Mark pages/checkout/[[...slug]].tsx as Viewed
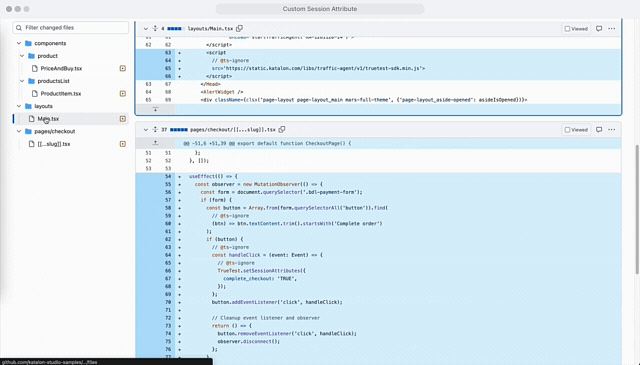 click(x=576, y=130)
